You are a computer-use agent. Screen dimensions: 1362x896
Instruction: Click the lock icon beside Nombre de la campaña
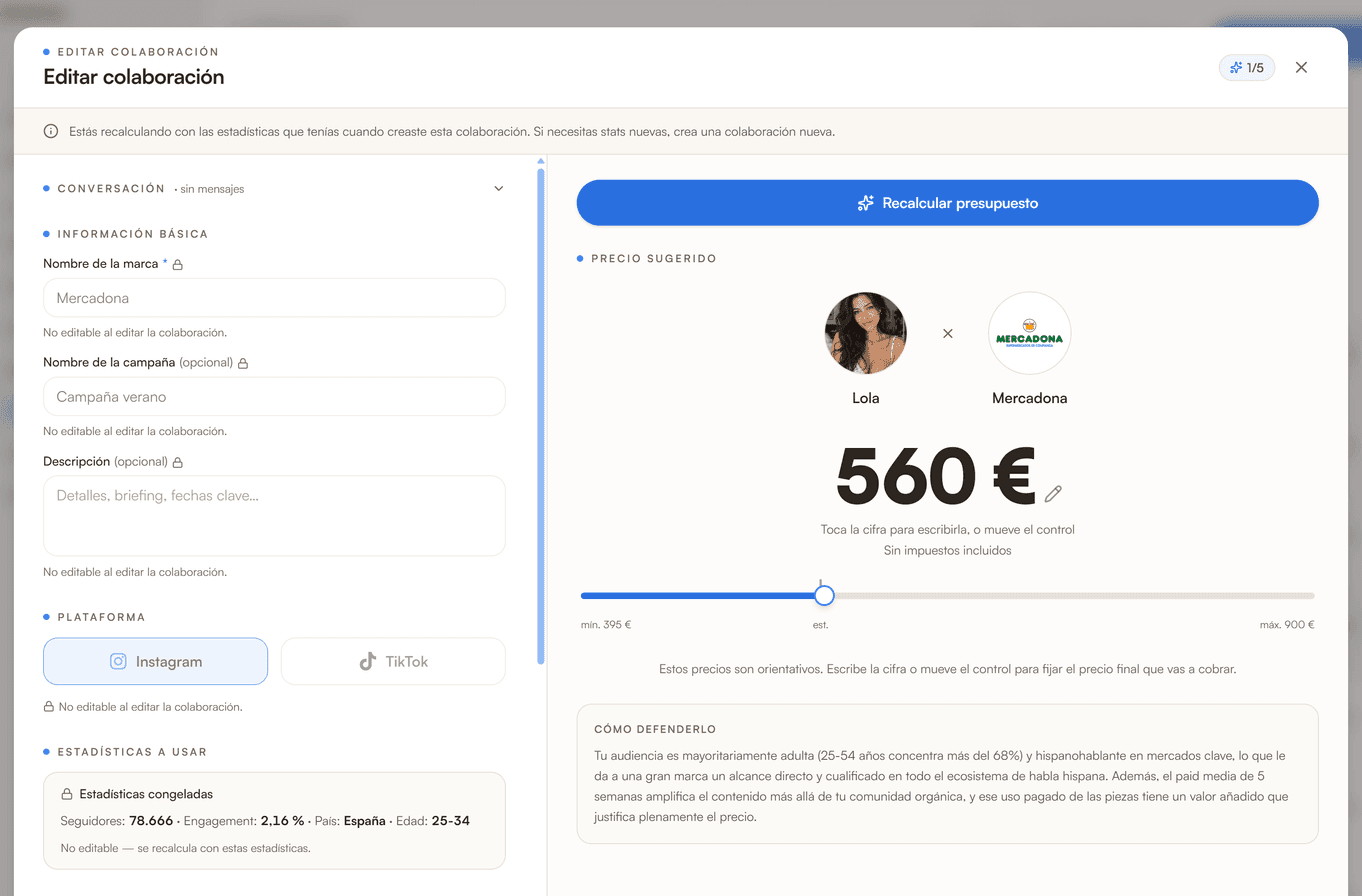(x=243, y=363)
